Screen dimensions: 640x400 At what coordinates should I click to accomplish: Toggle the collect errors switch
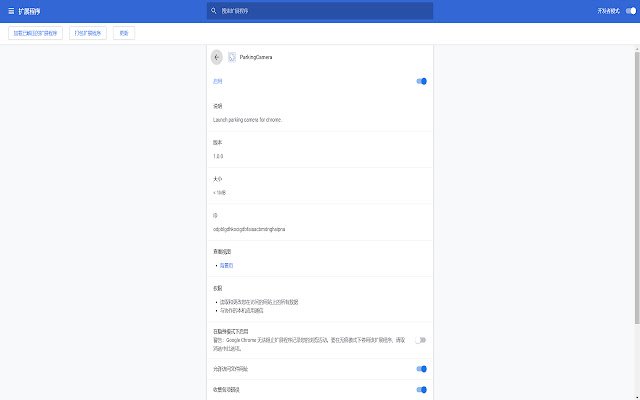pyautogui.click(x=422, y=390)
